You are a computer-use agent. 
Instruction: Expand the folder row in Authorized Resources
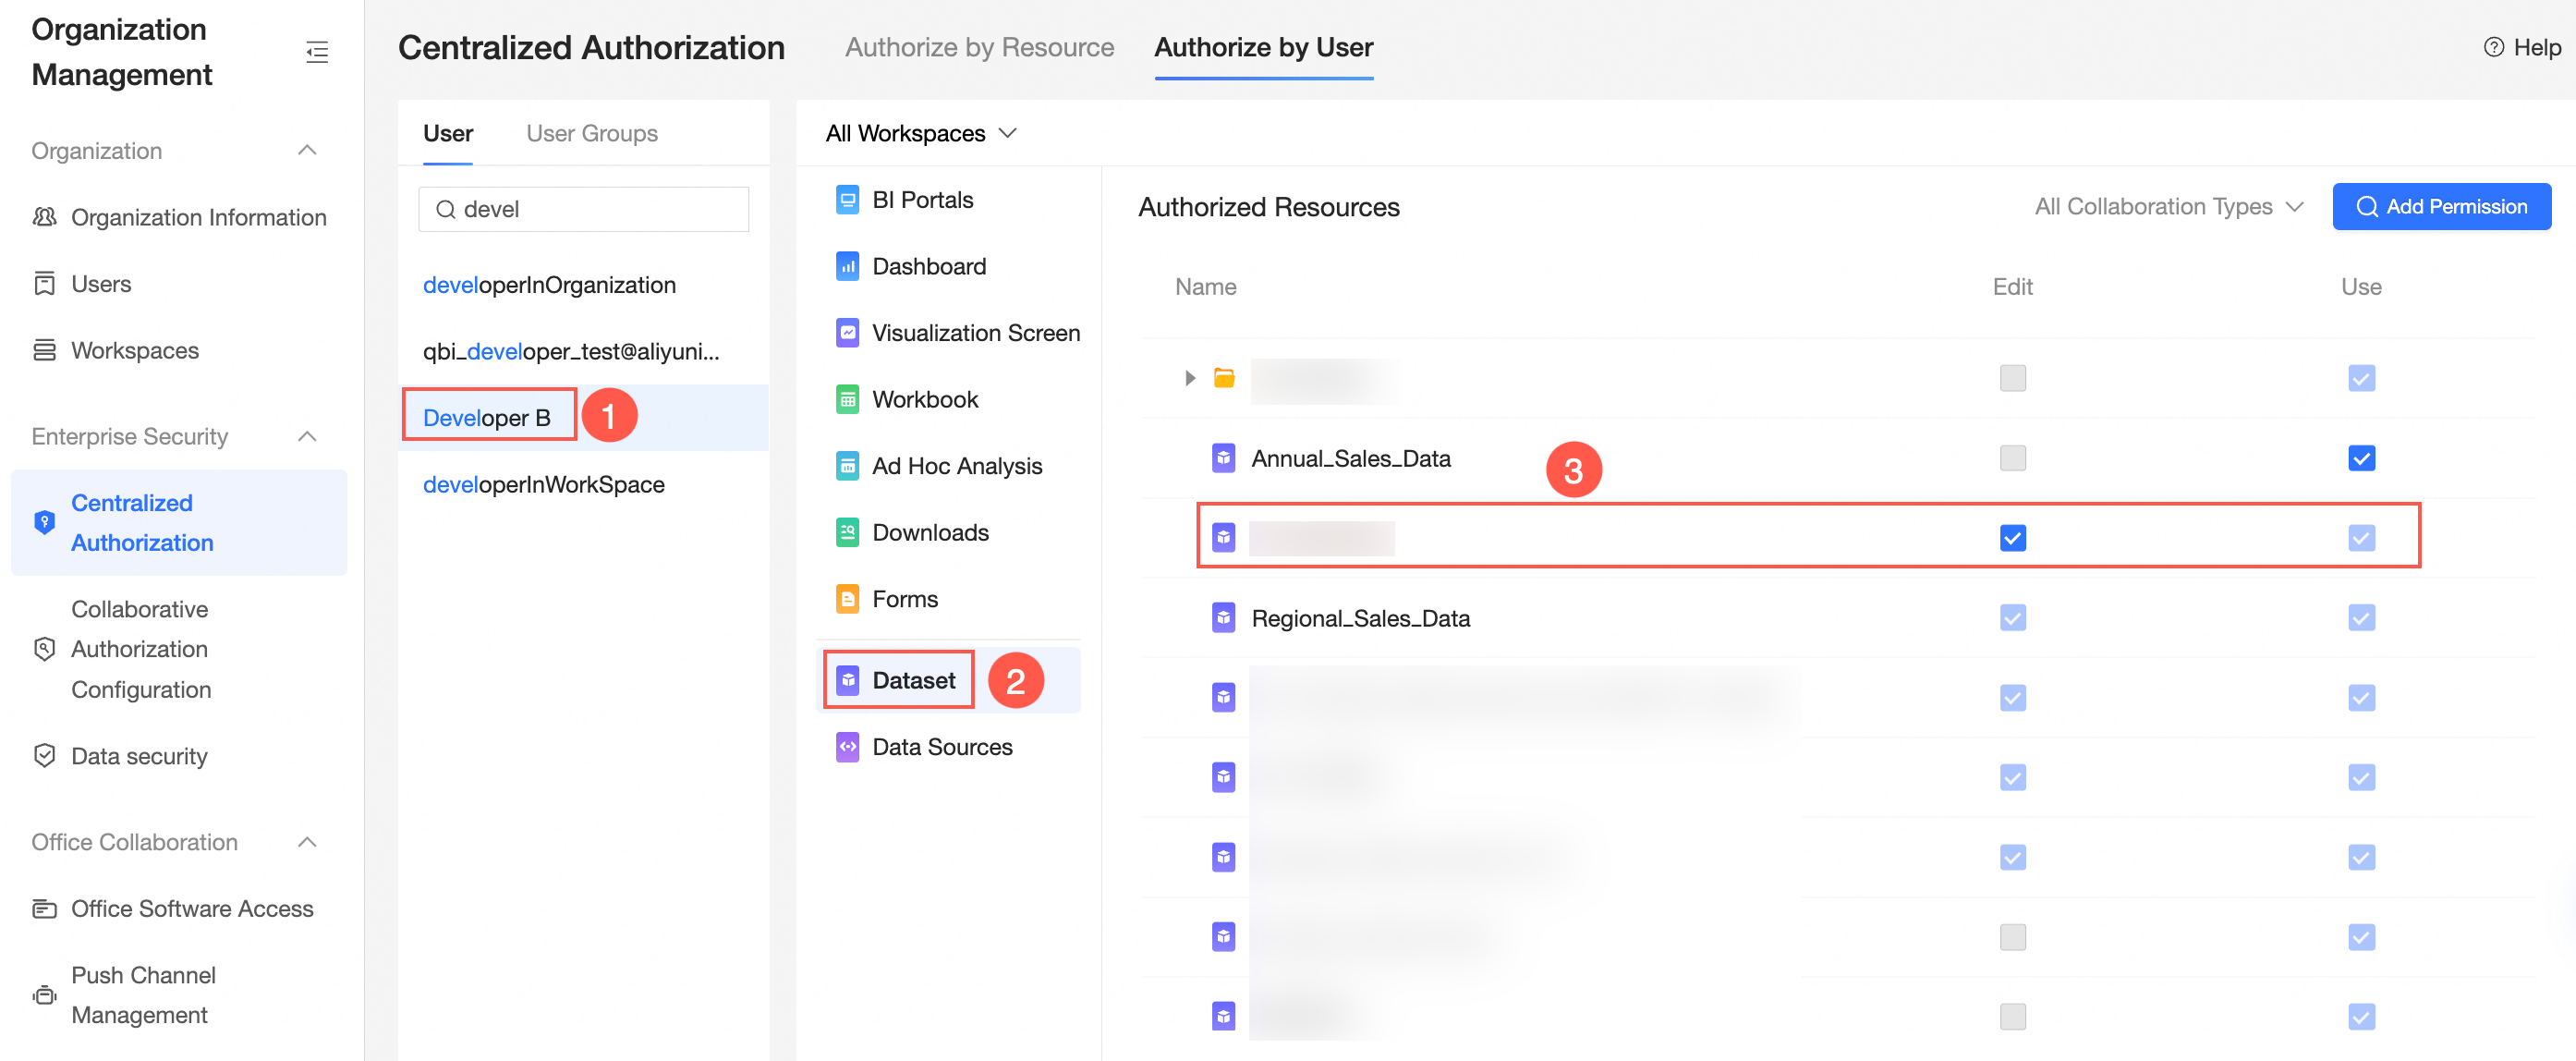(1189, 378)
